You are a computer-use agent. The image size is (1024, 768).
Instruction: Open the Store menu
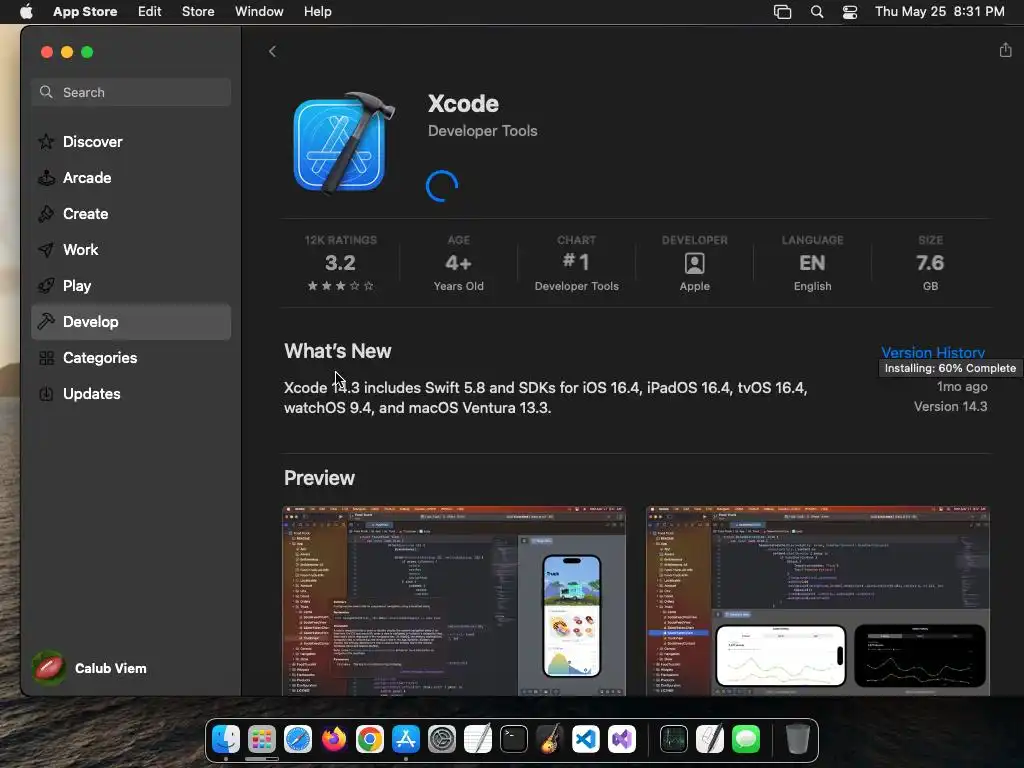click(198, 12)
